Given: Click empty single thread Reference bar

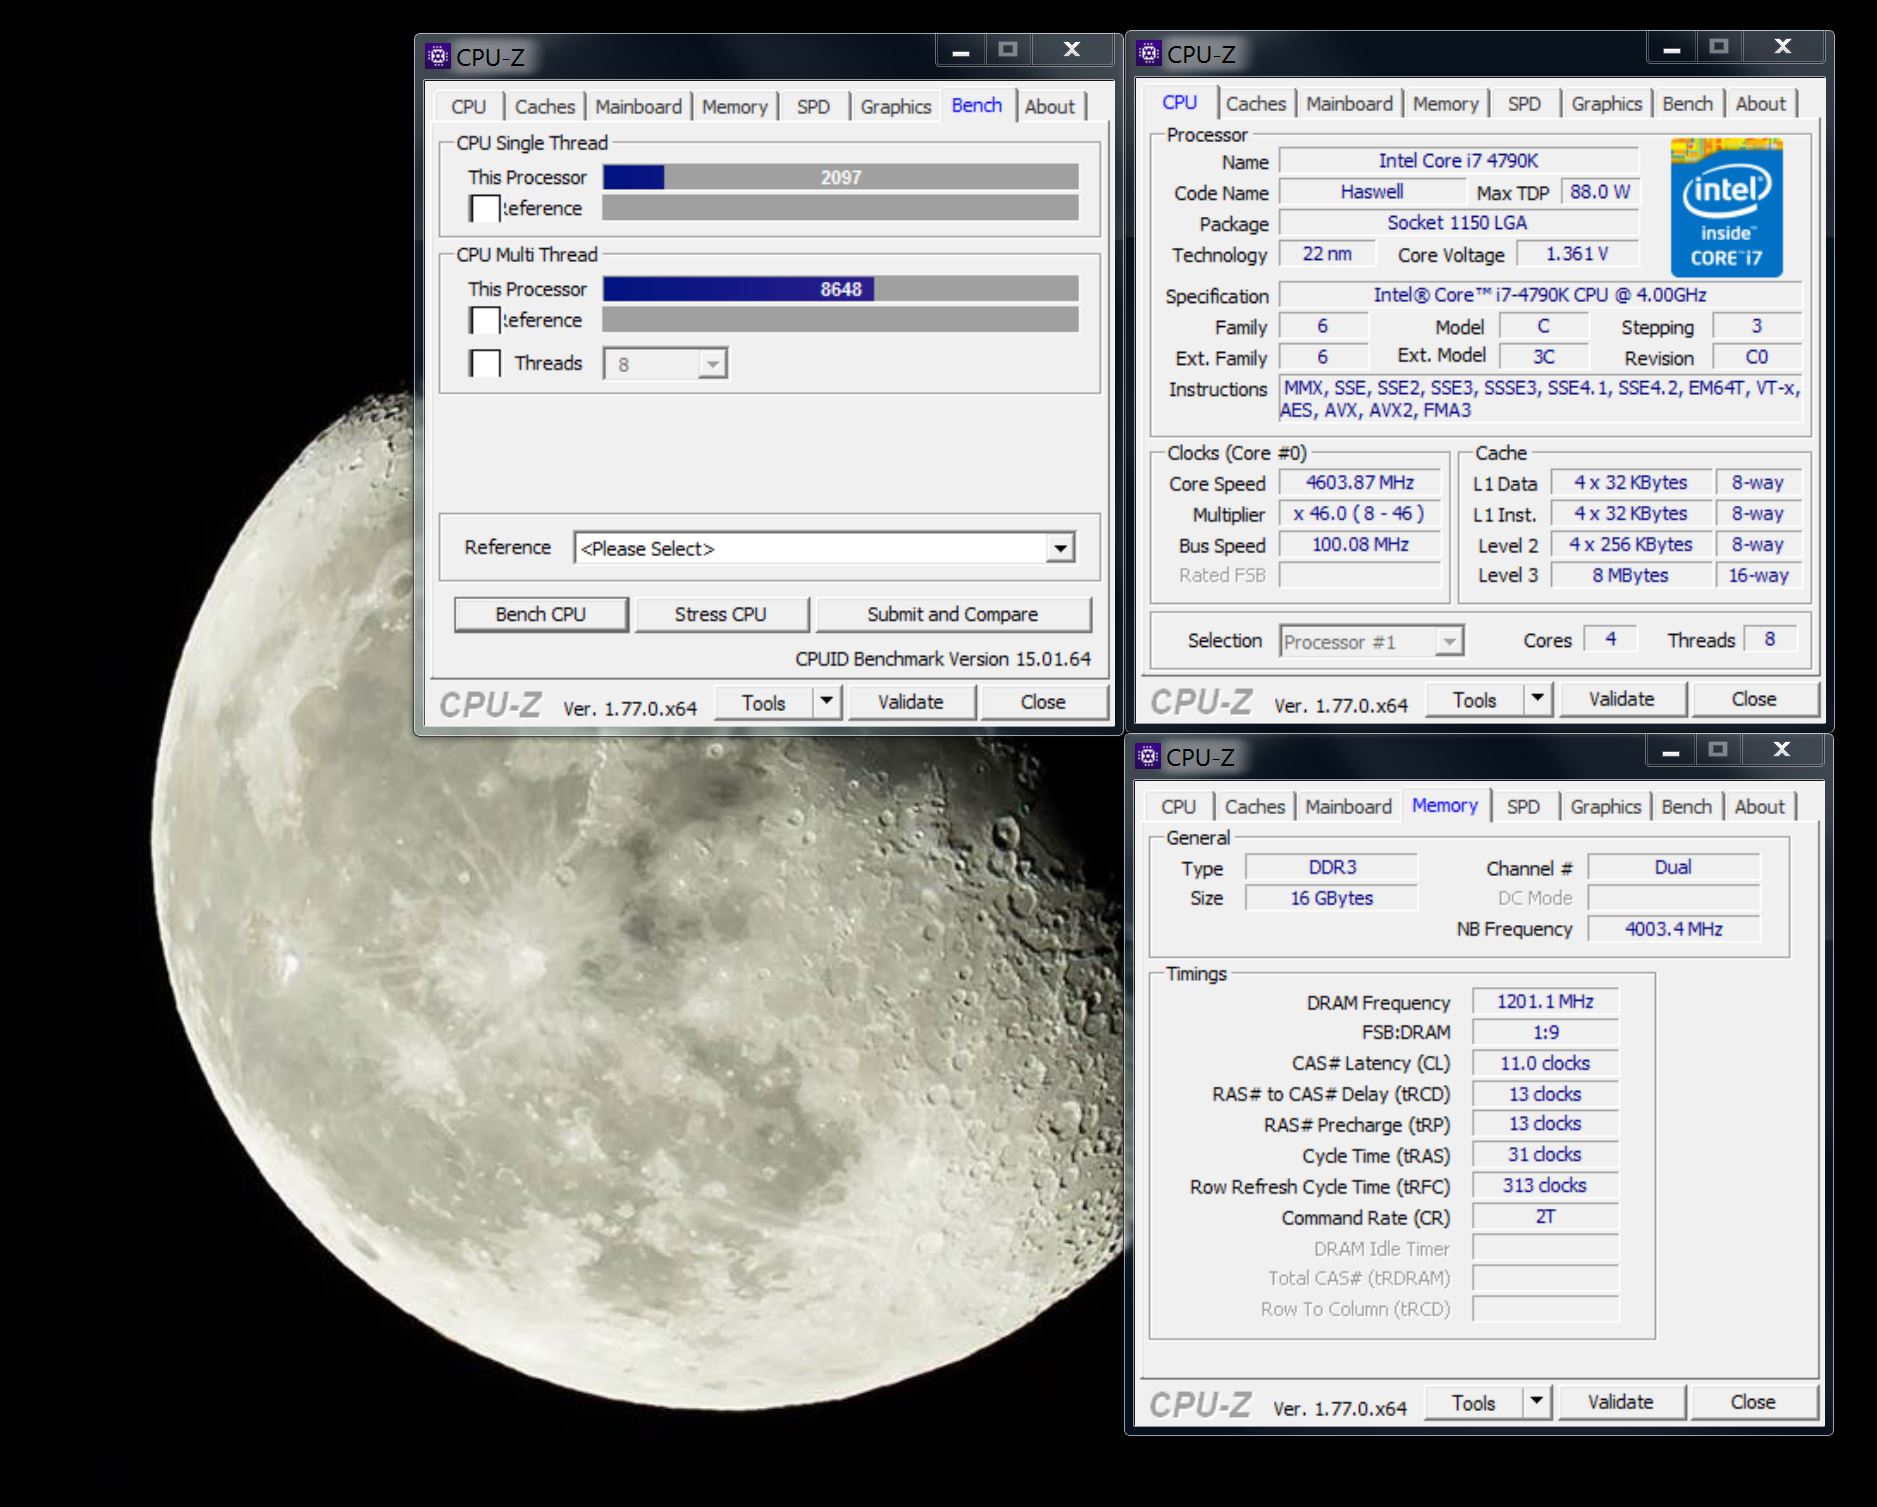Looking at the screenshot, I should pyautogui.click(x=841, y=208).
